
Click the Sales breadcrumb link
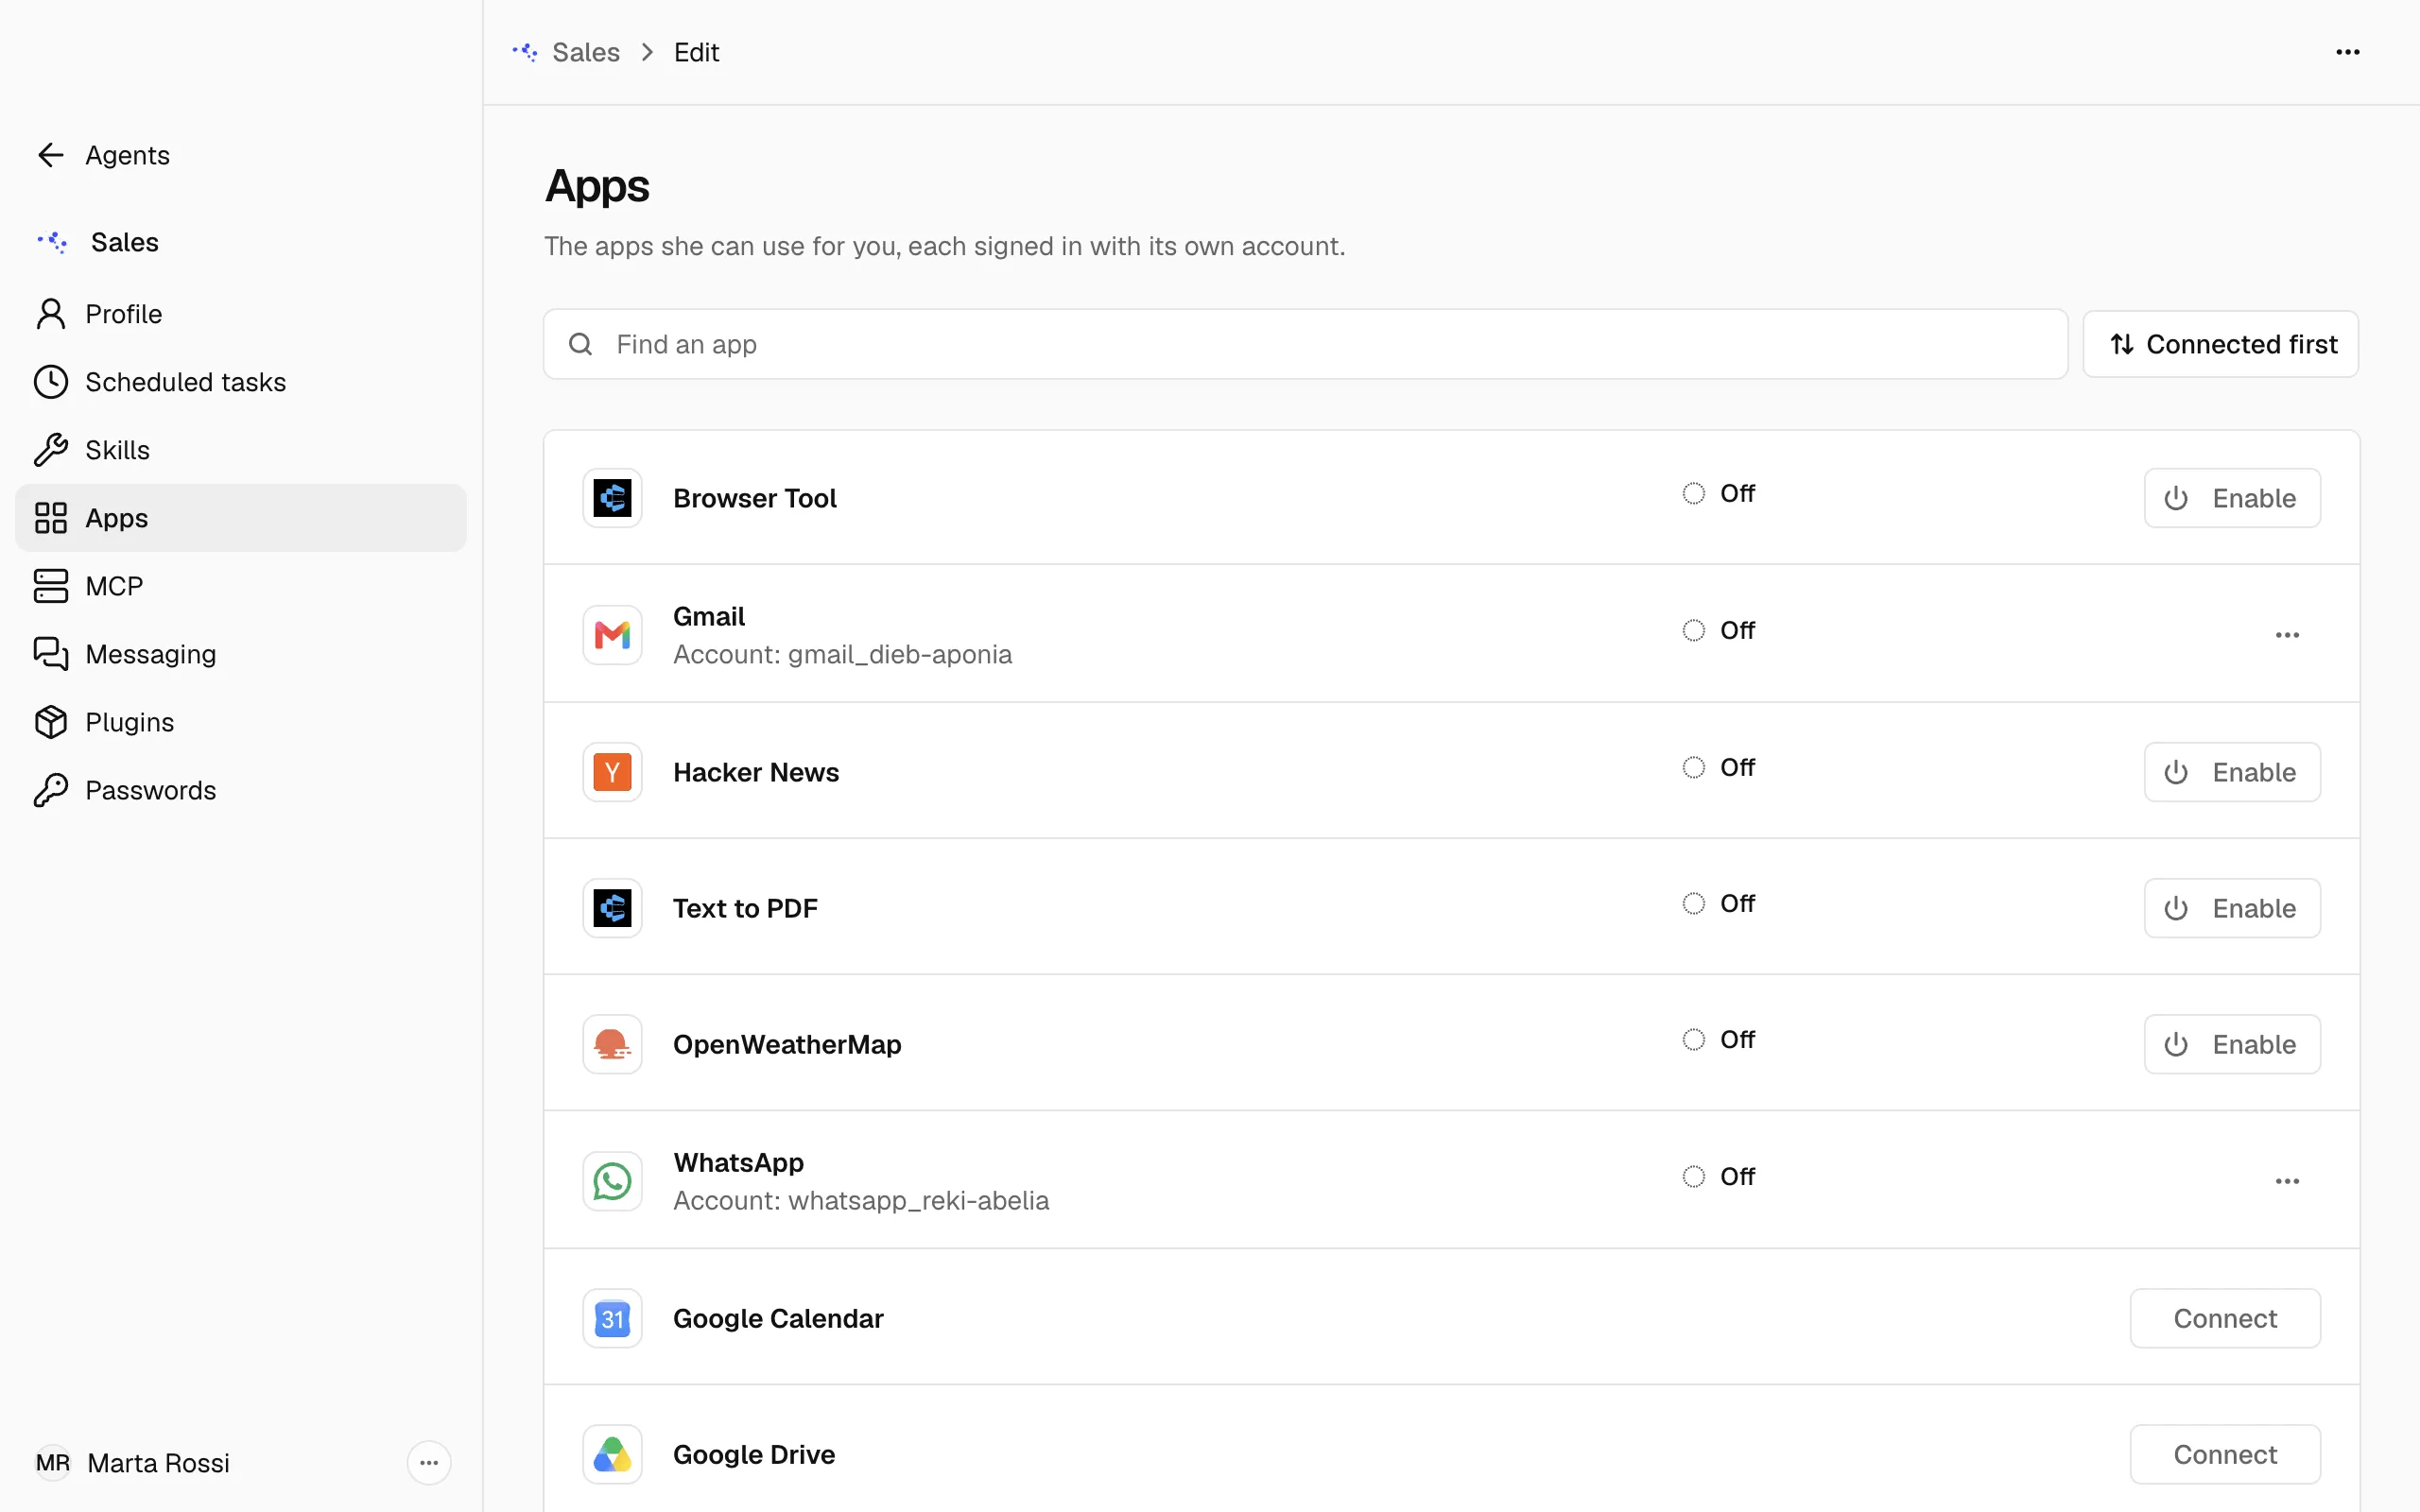[x=586, y=52]
